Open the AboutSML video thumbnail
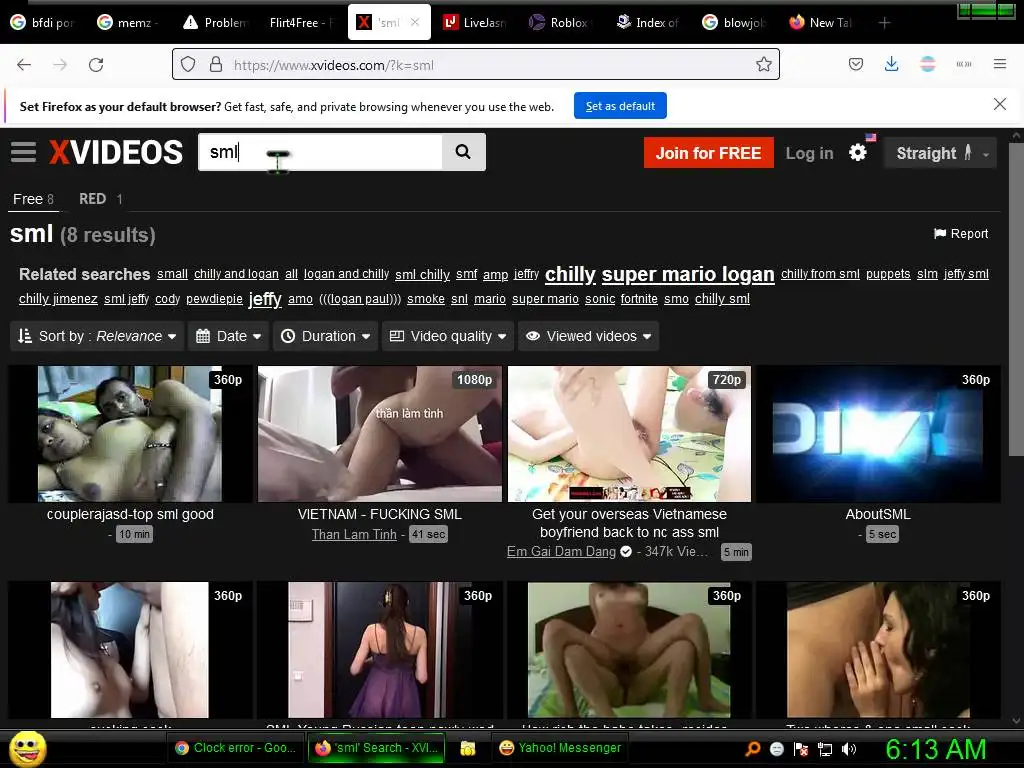This screenshot has height=768, width=1024. [x=878, y=434]
